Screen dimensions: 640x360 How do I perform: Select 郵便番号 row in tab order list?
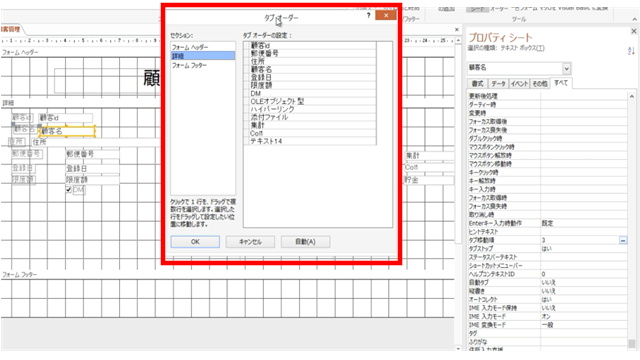tap(310, 53)
